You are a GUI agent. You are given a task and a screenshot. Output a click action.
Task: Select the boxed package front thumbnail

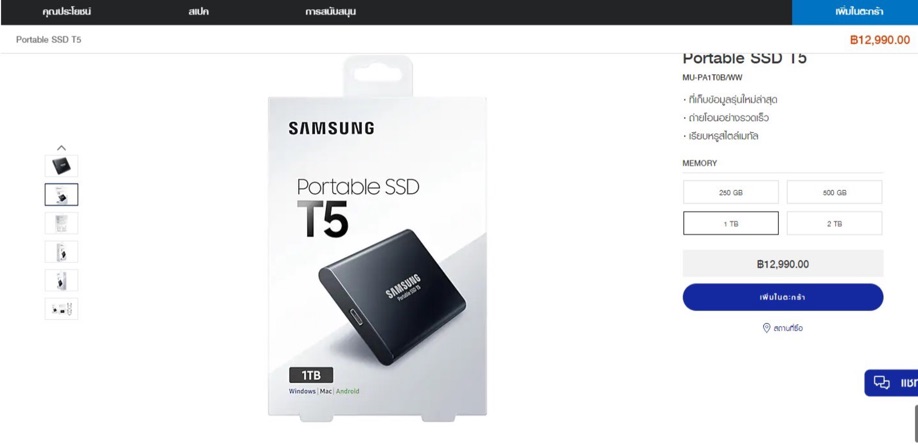coord(61,194)
